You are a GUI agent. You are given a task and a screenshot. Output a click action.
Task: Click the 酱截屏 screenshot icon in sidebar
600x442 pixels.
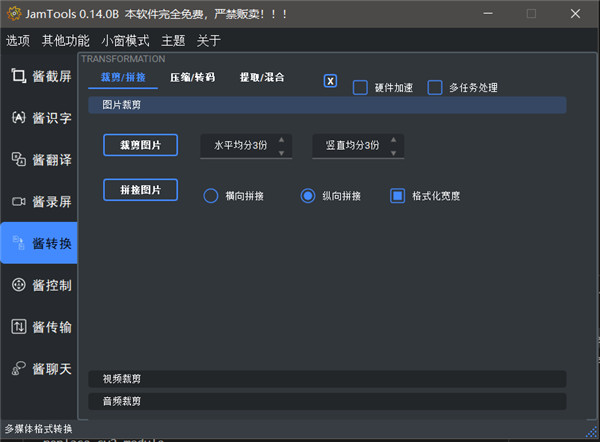tap(18, 76)
